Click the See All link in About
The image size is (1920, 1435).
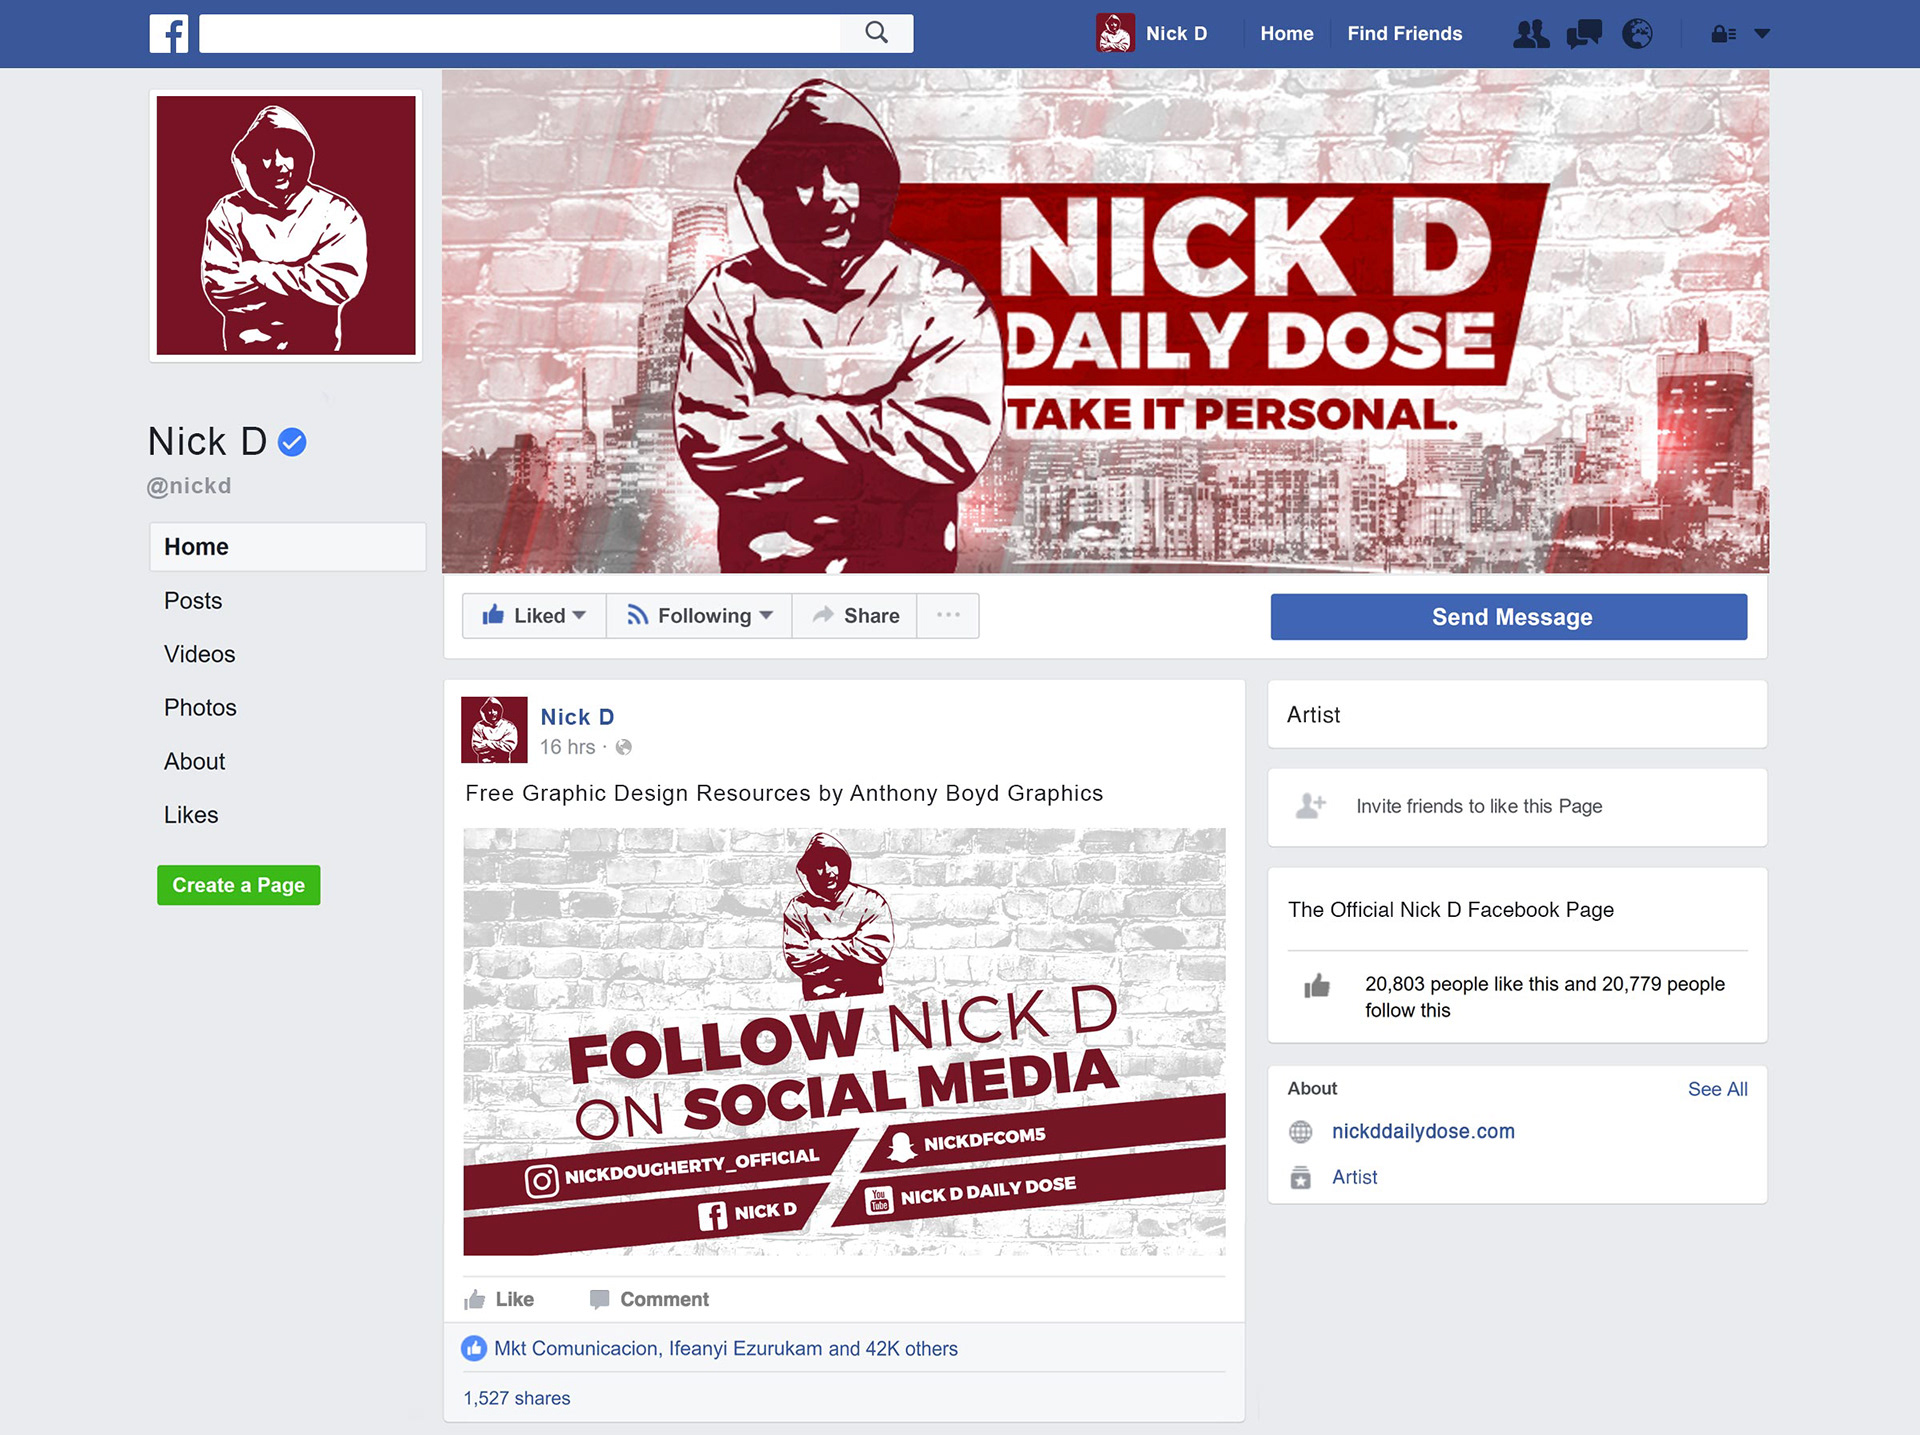coord(1717,1089)
